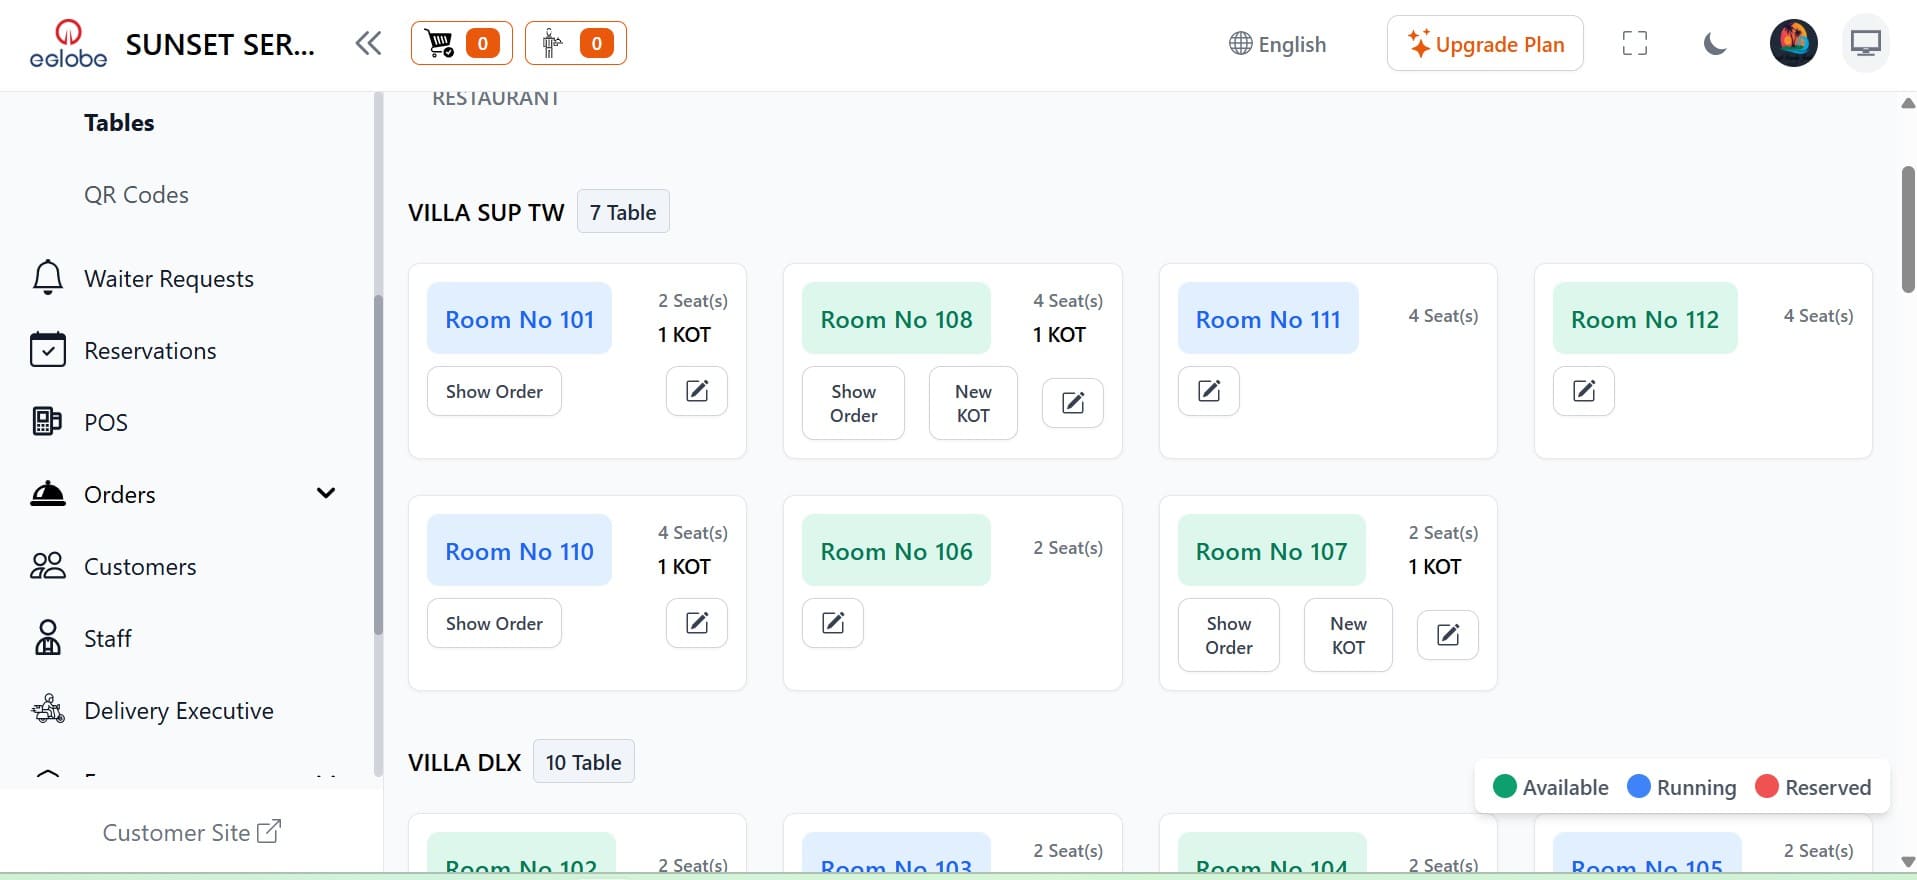
Task: Create New KOT for Room No 108
Action: (x=973, y=403)
